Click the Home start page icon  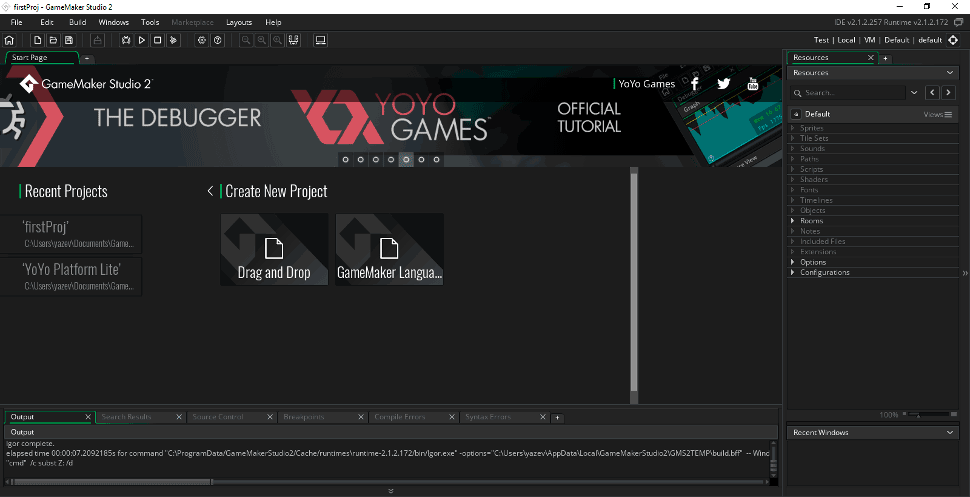coord(9,40)
